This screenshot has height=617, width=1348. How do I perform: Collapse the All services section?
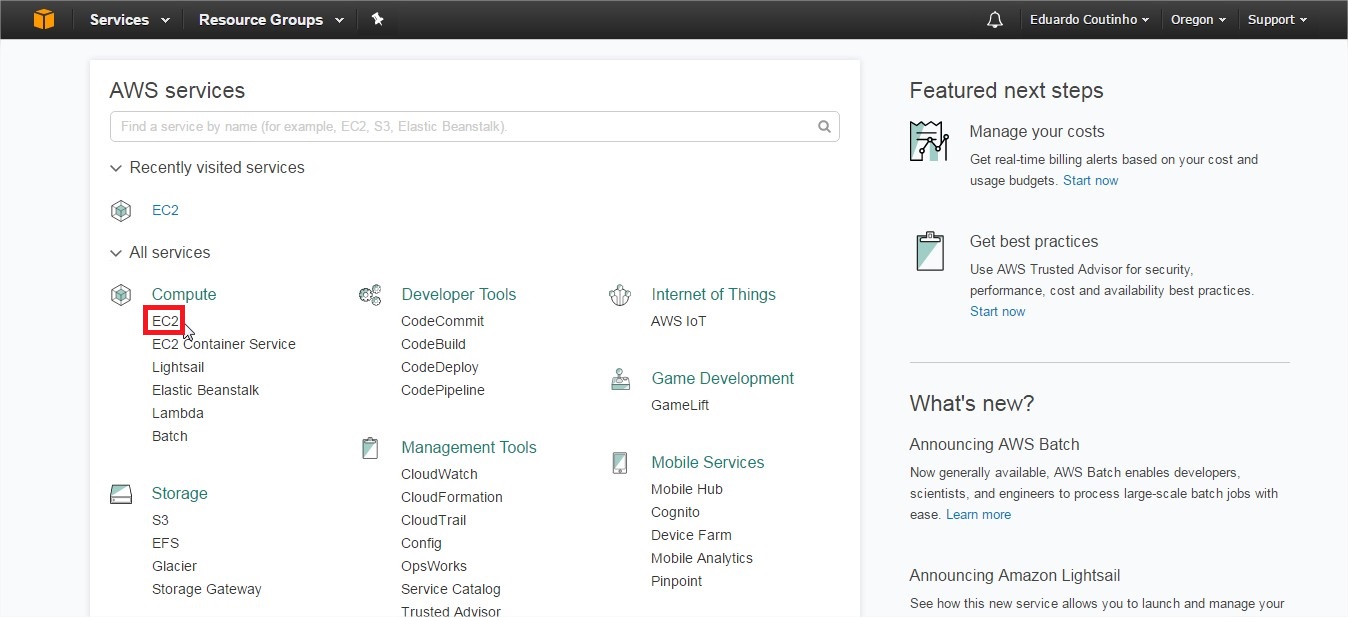tap(160, 252)
